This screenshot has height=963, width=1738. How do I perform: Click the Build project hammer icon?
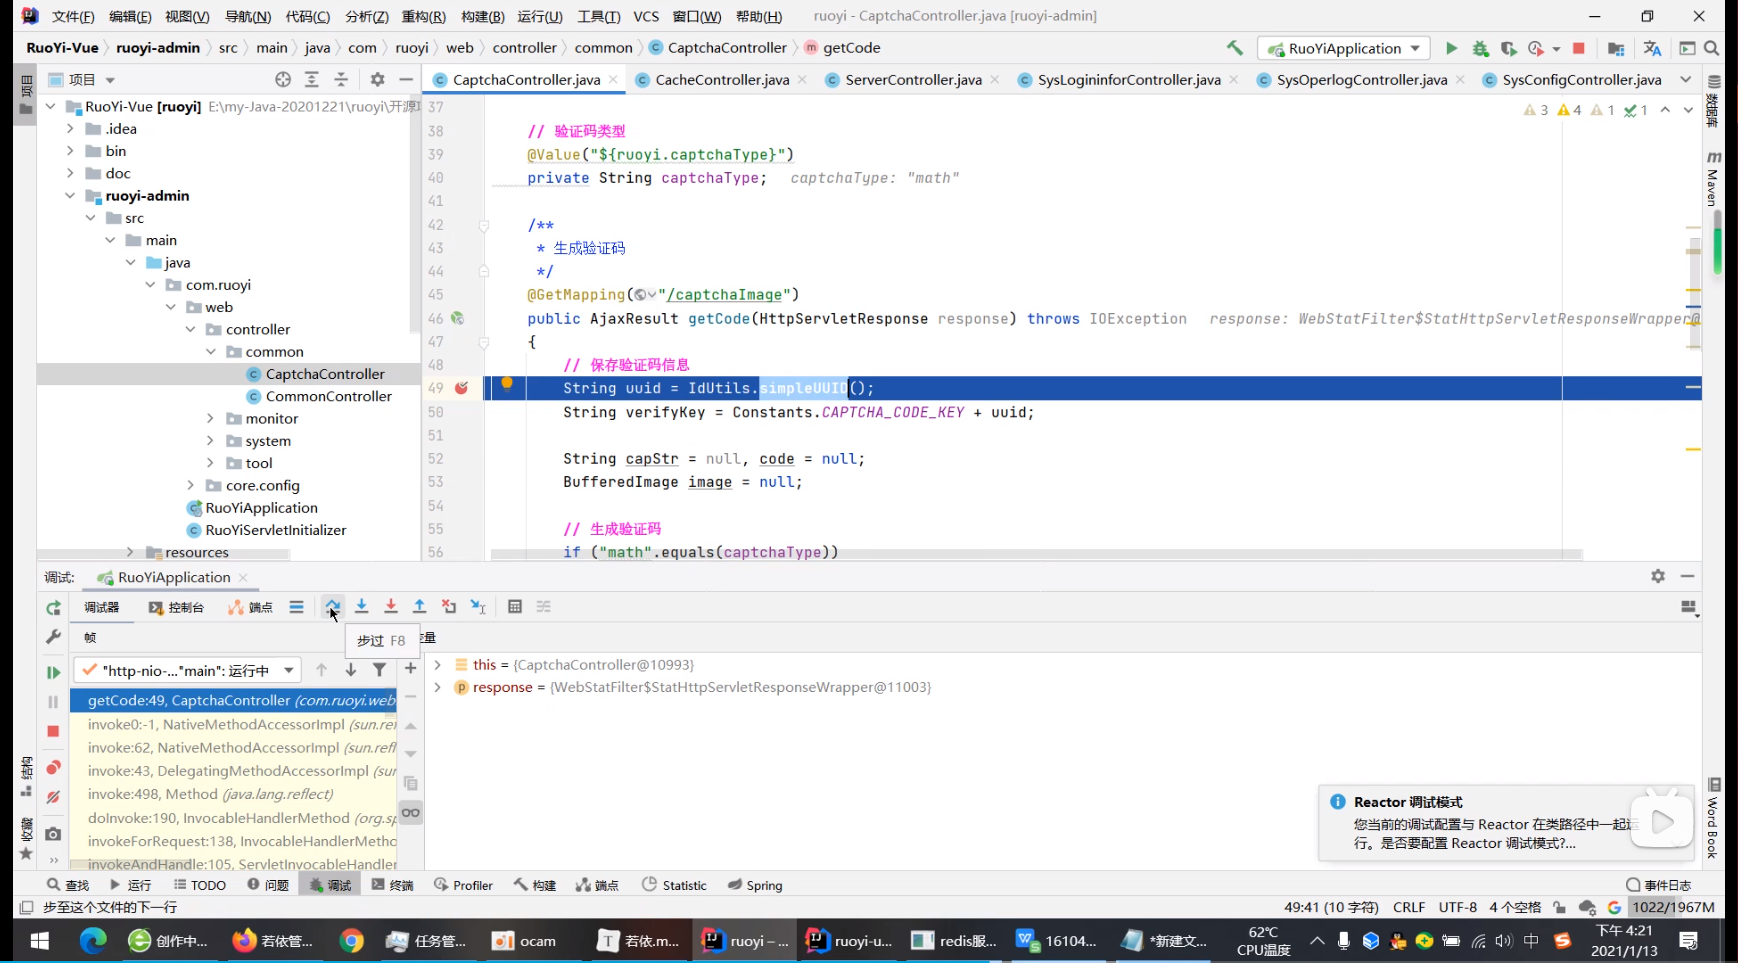point(1235,48)
